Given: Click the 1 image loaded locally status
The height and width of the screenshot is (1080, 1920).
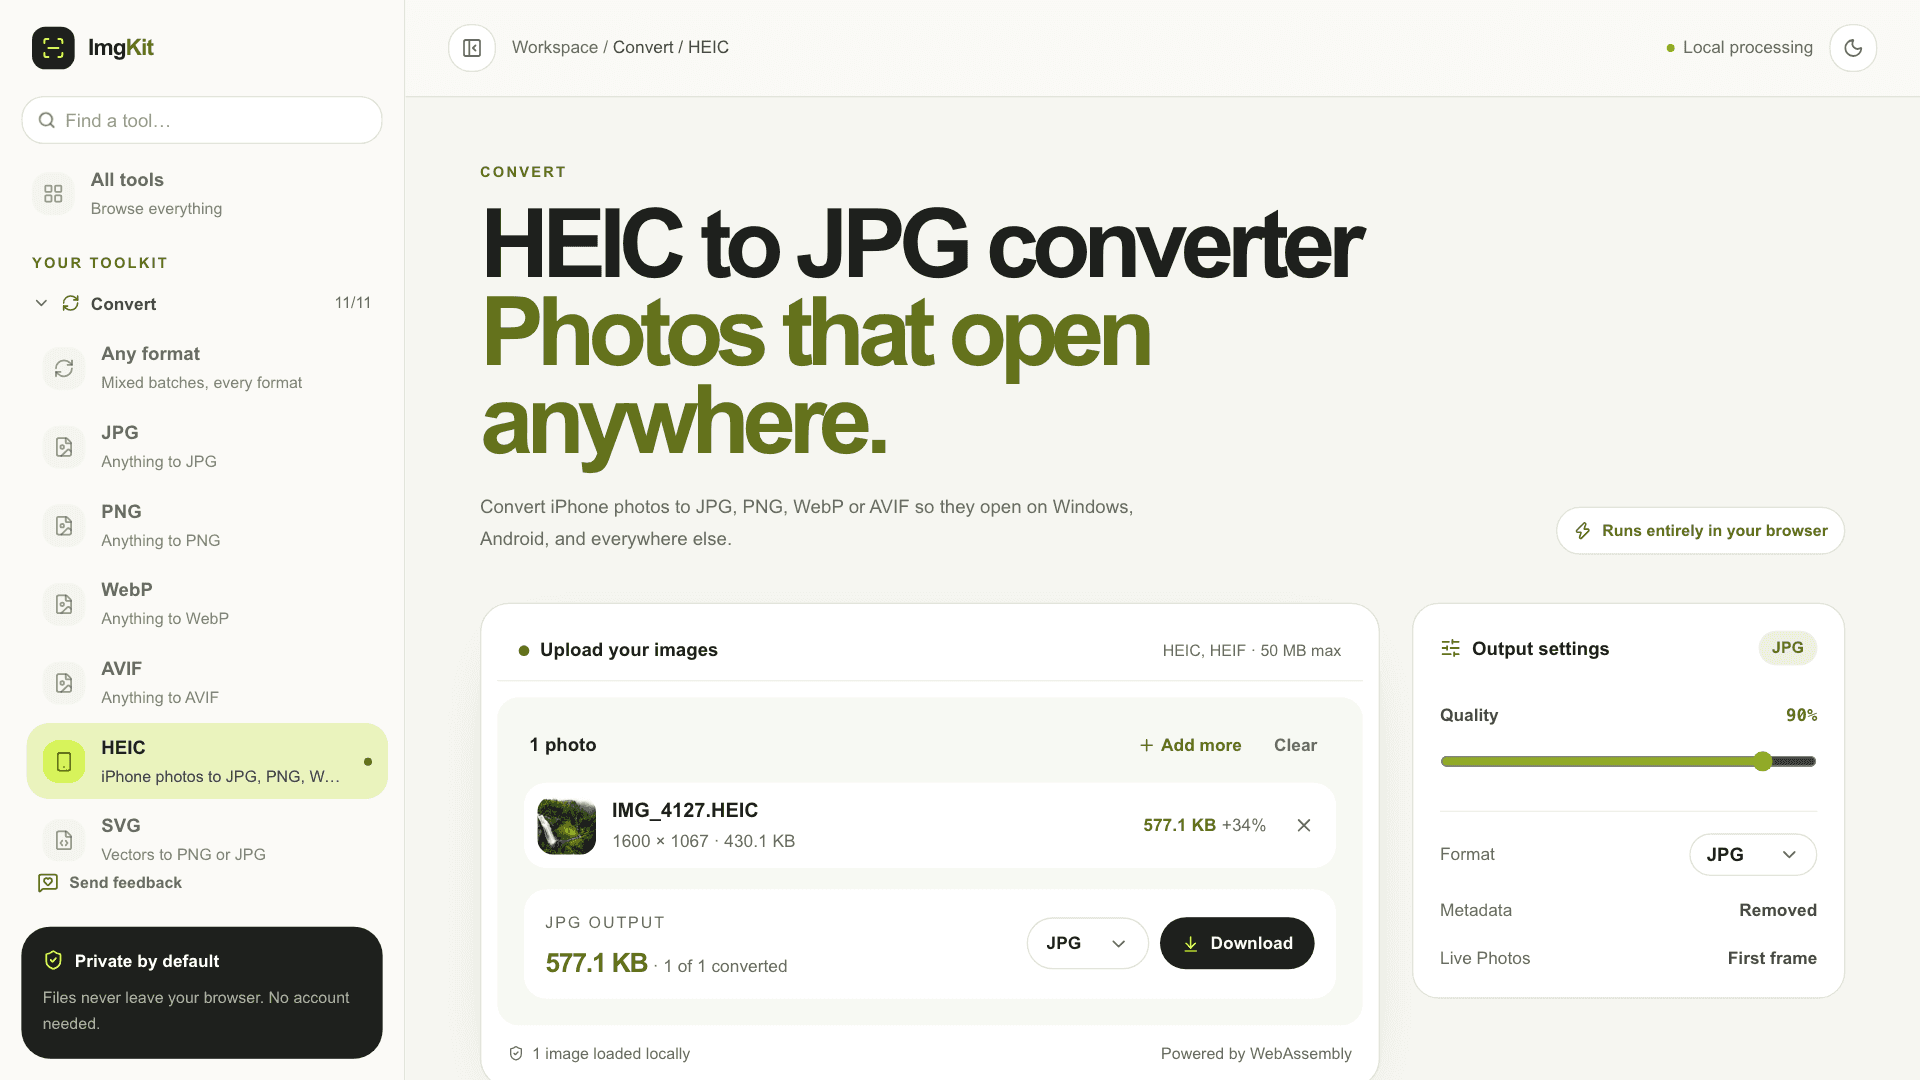Looking at the screenshot, I should pyautogui.click(x=600, y=1054).
